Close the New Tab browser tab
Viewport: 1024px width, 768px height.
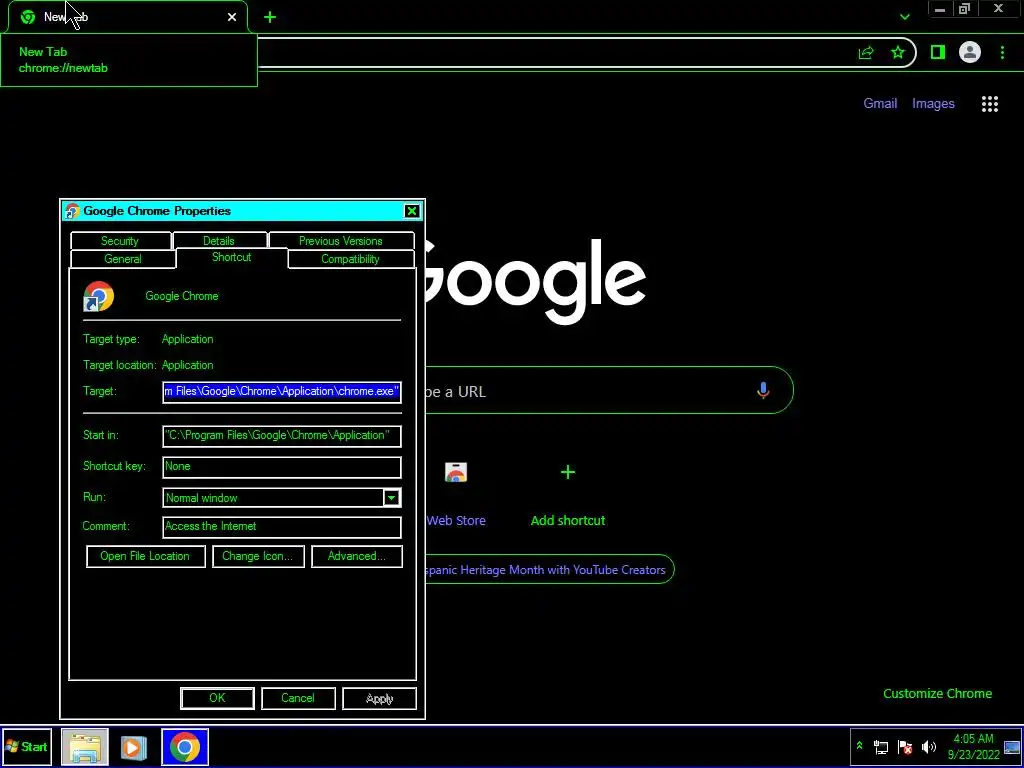click(x=232, y=17)
